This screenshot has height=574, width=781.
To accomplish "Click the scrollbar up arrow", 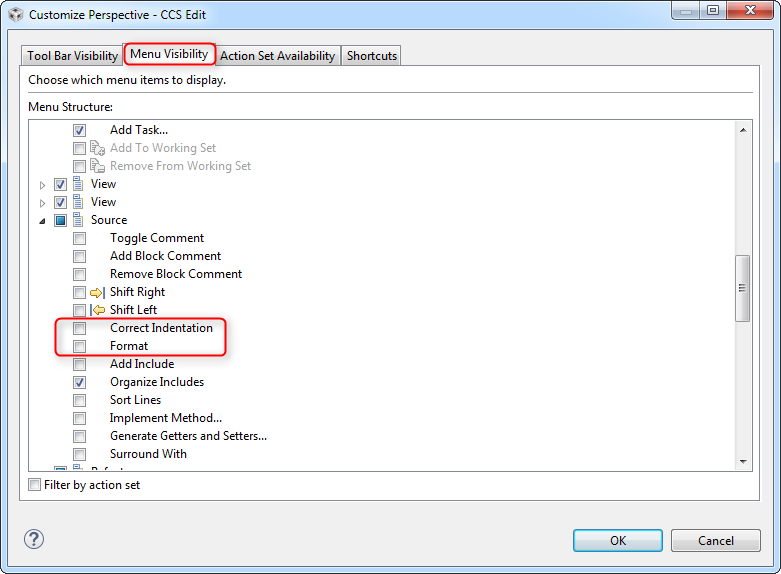I will 743,130.
